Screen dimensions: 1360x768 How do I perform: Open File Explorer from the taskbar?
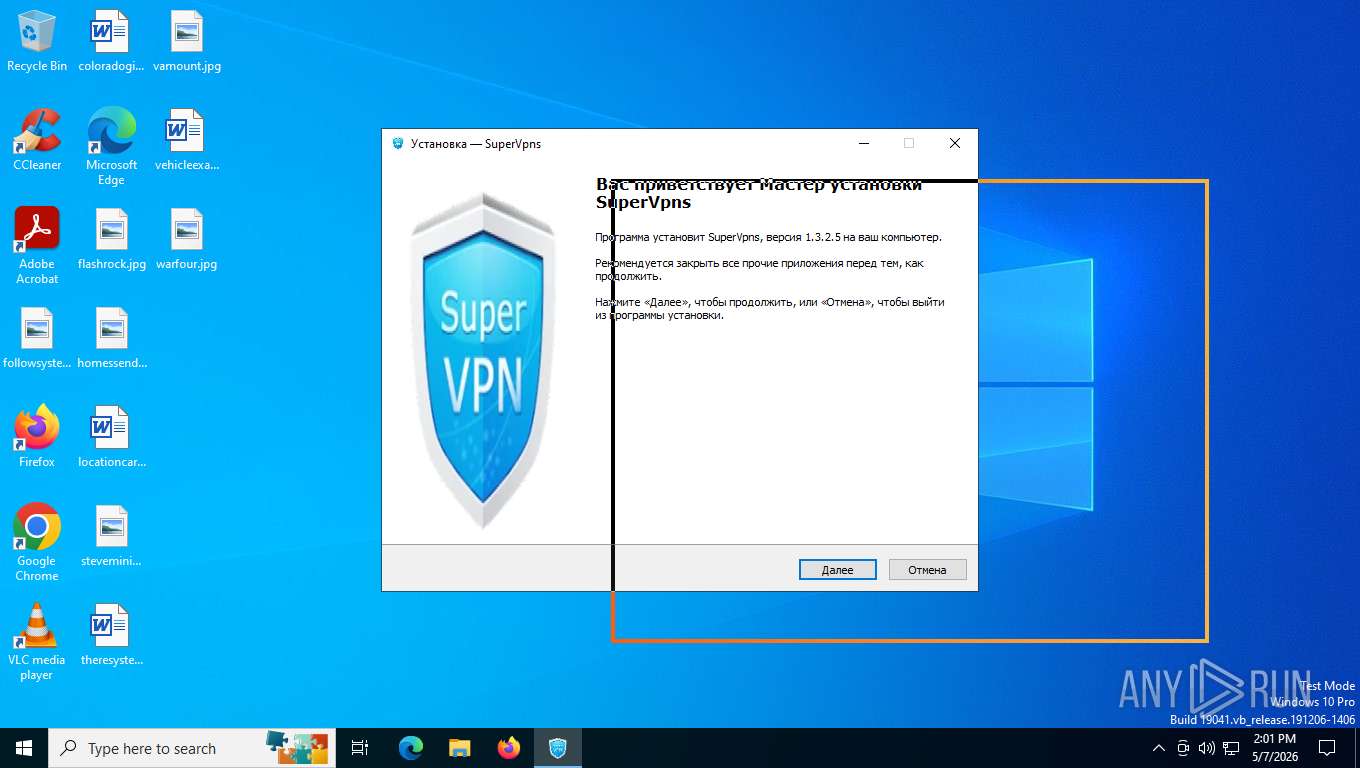[459, 748]
